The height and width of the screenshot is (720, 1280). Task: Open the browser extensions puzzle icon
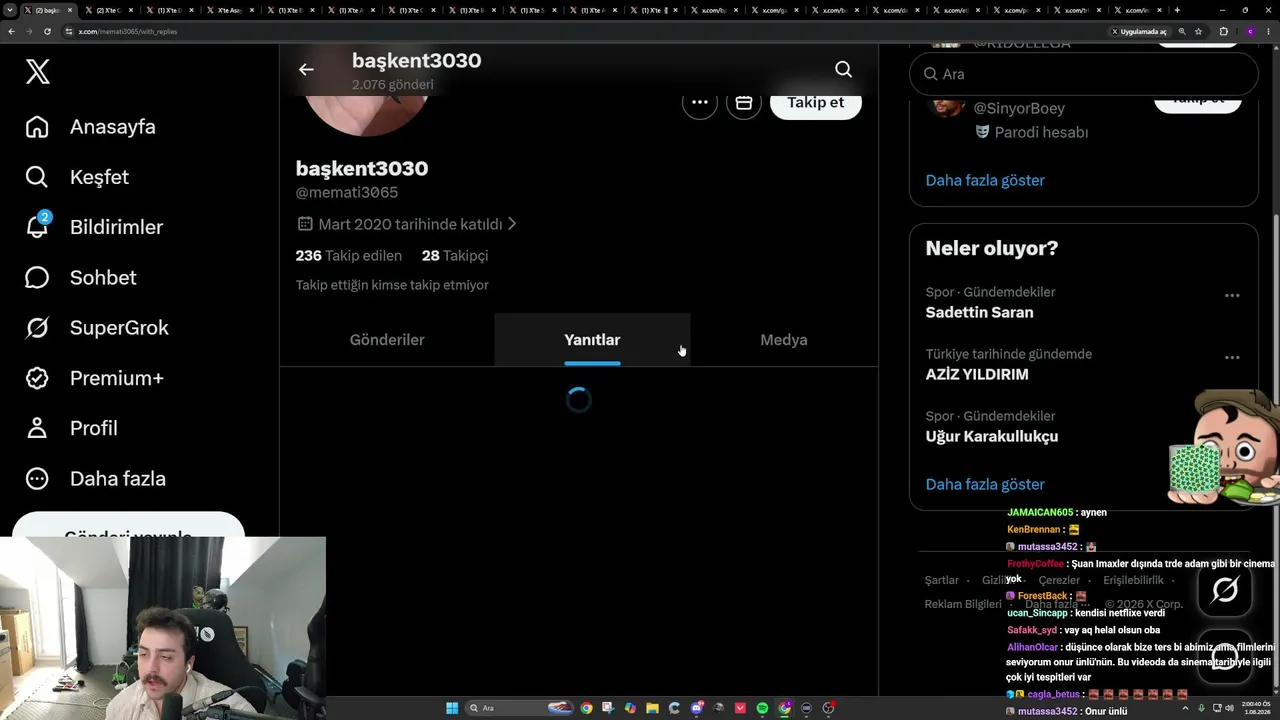1223,31
